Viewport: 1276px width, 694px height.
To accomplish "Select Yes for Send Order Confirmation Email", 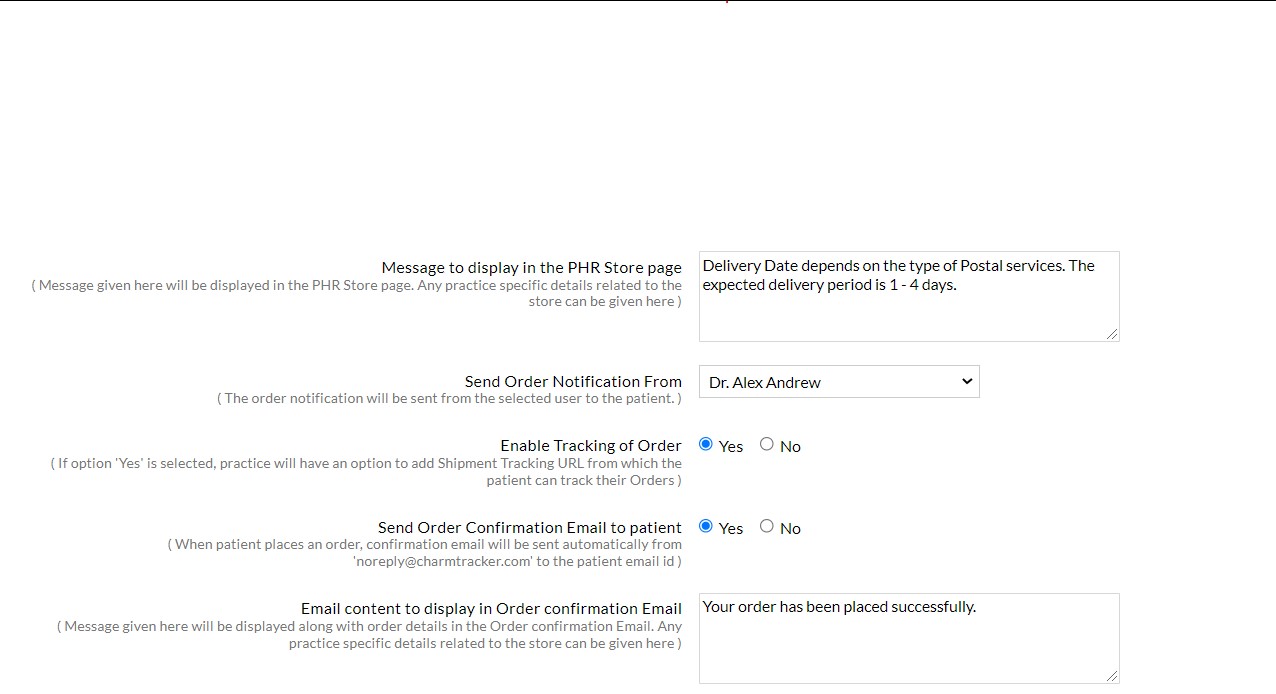I will (x=706, y=526).
